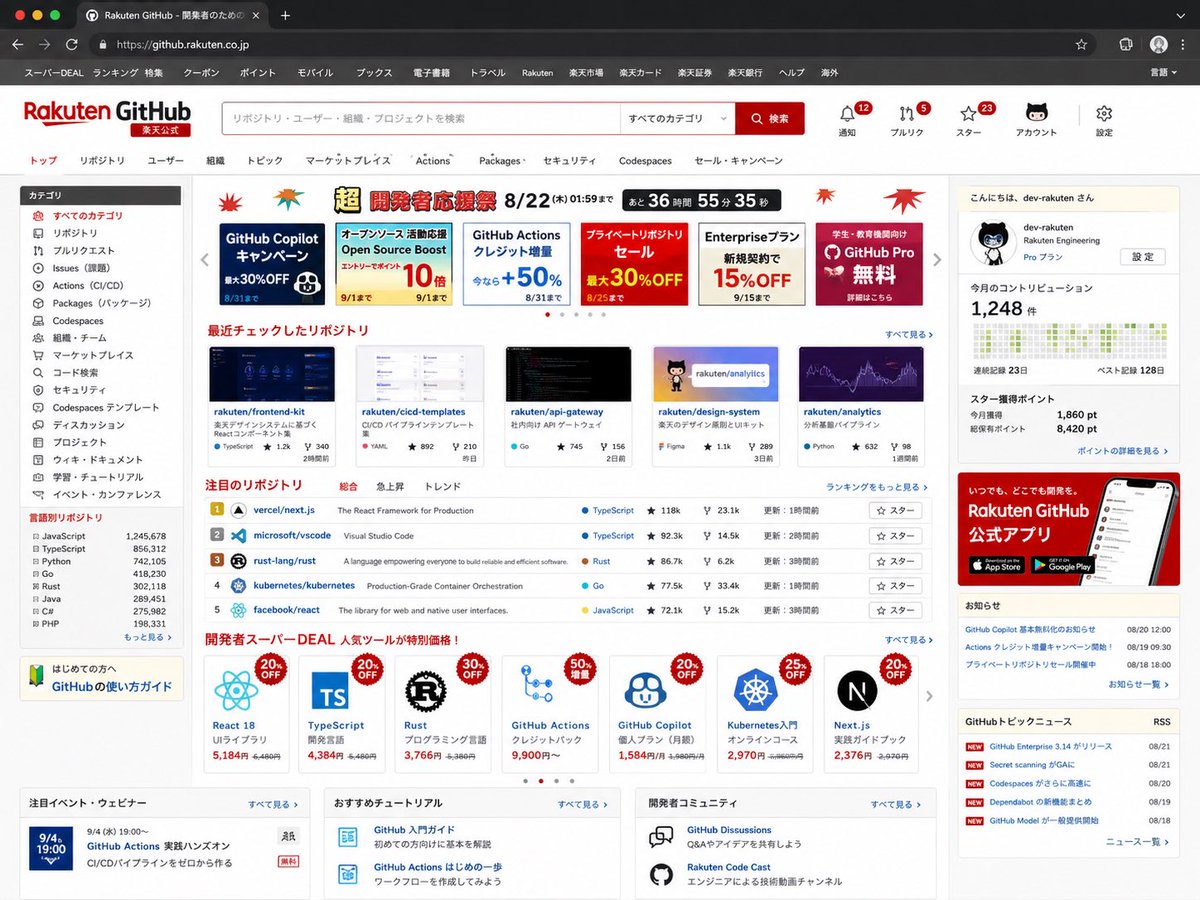Show next campaign banners with right arrow
1200x900 pixels.
(937, 260)
